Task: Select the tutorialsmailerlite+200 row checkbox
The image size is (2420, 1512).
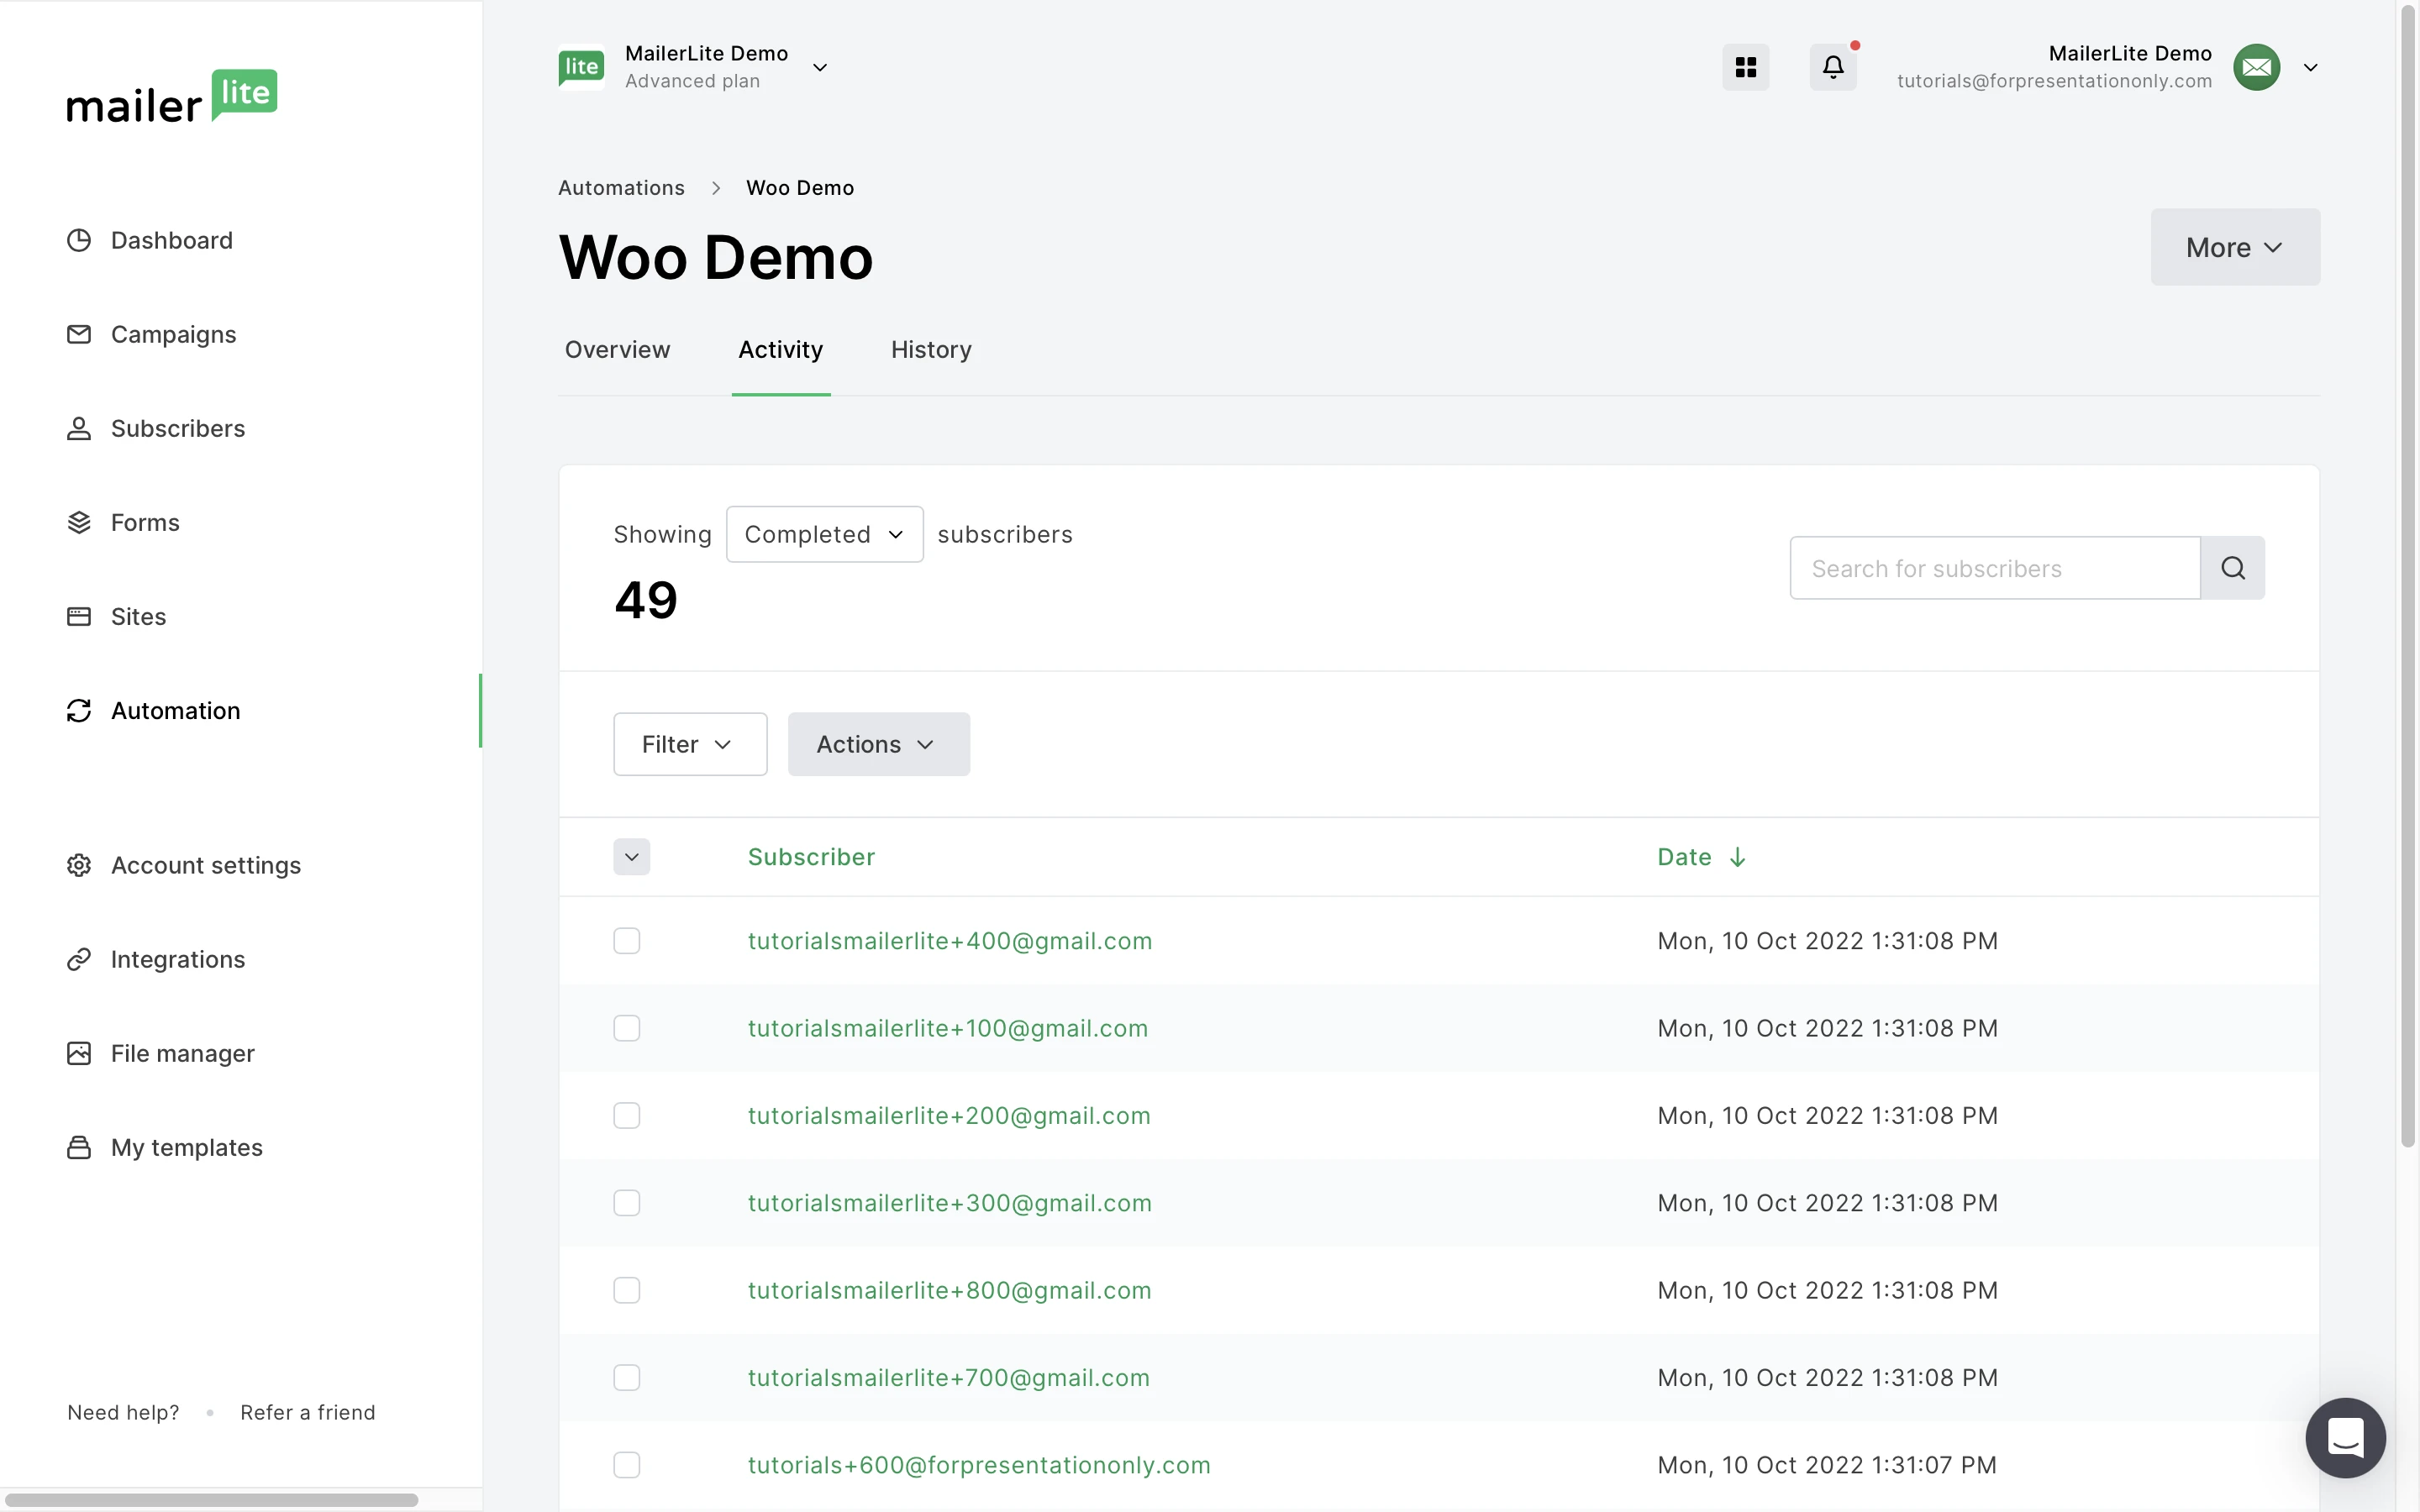Action: coord(626,1115)
